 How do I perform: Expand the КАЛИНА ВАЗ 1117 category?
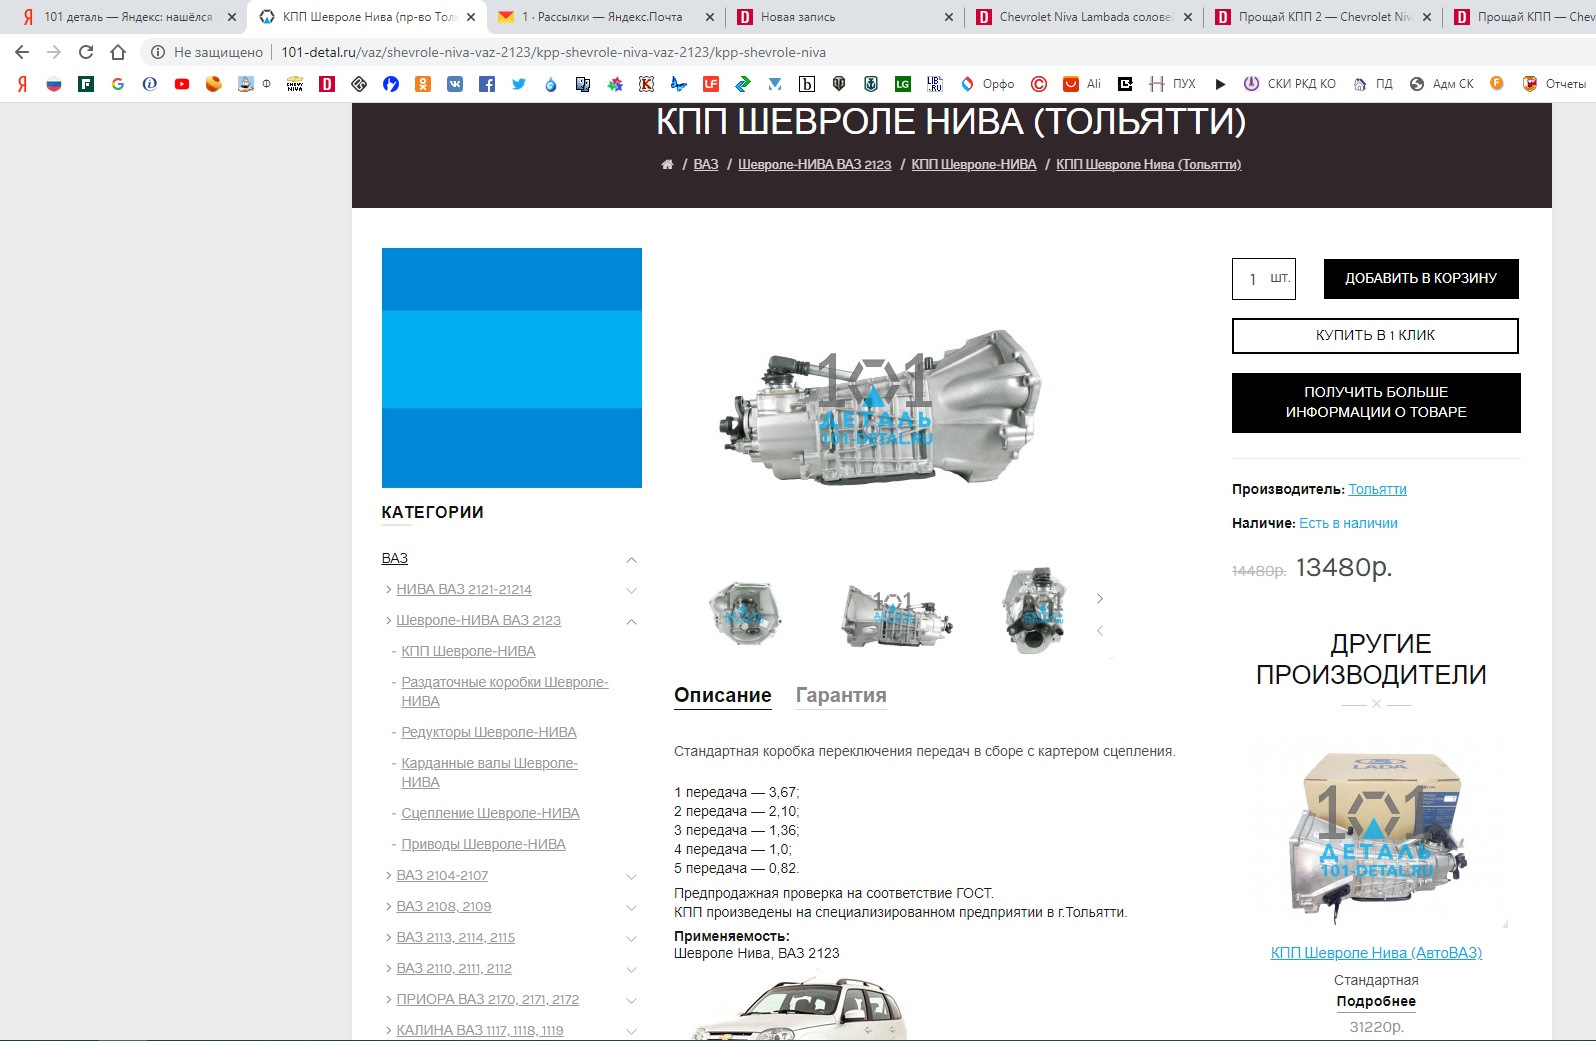[631, 1031]
